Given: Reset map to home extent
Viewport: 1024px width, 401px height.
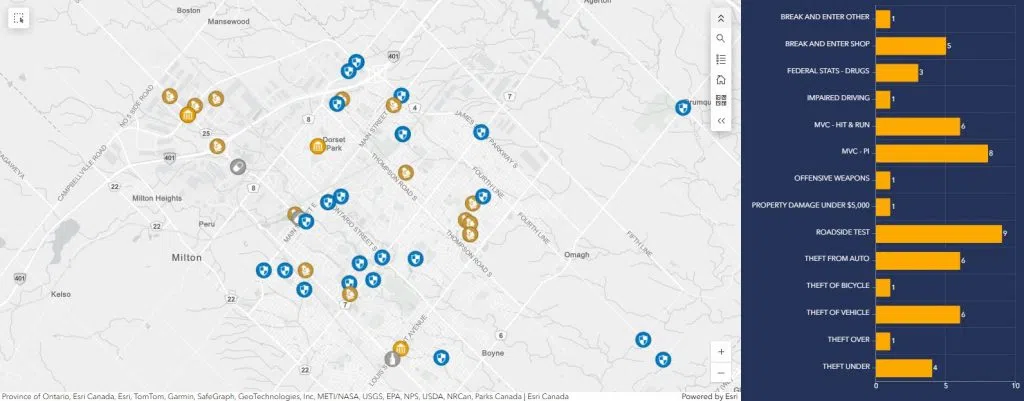Looking at the screenshot, I should click(x=720, y=80).
